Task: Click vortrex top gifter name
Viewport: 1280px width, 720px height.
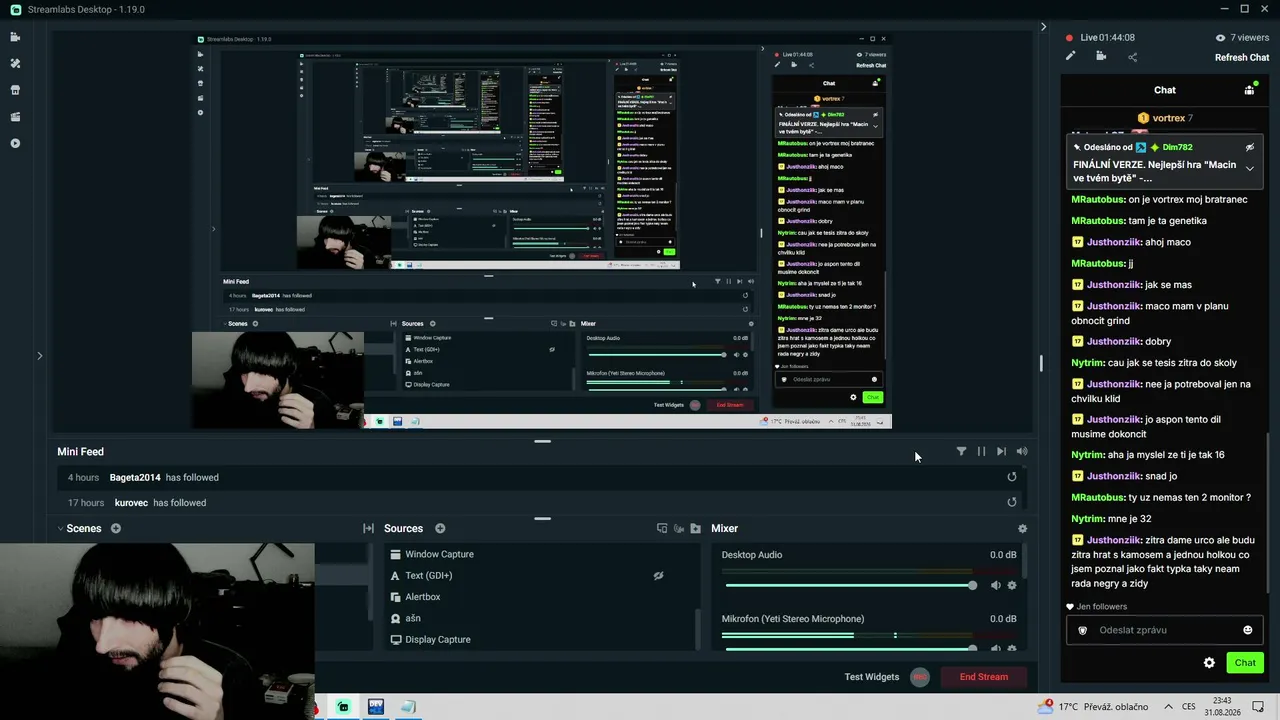Action: point(1168,118)
